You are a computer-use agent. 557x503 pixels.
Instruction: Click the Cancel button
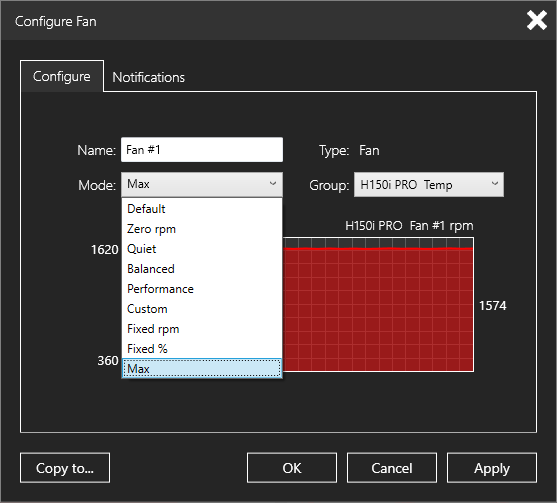[x=392, y=468]
